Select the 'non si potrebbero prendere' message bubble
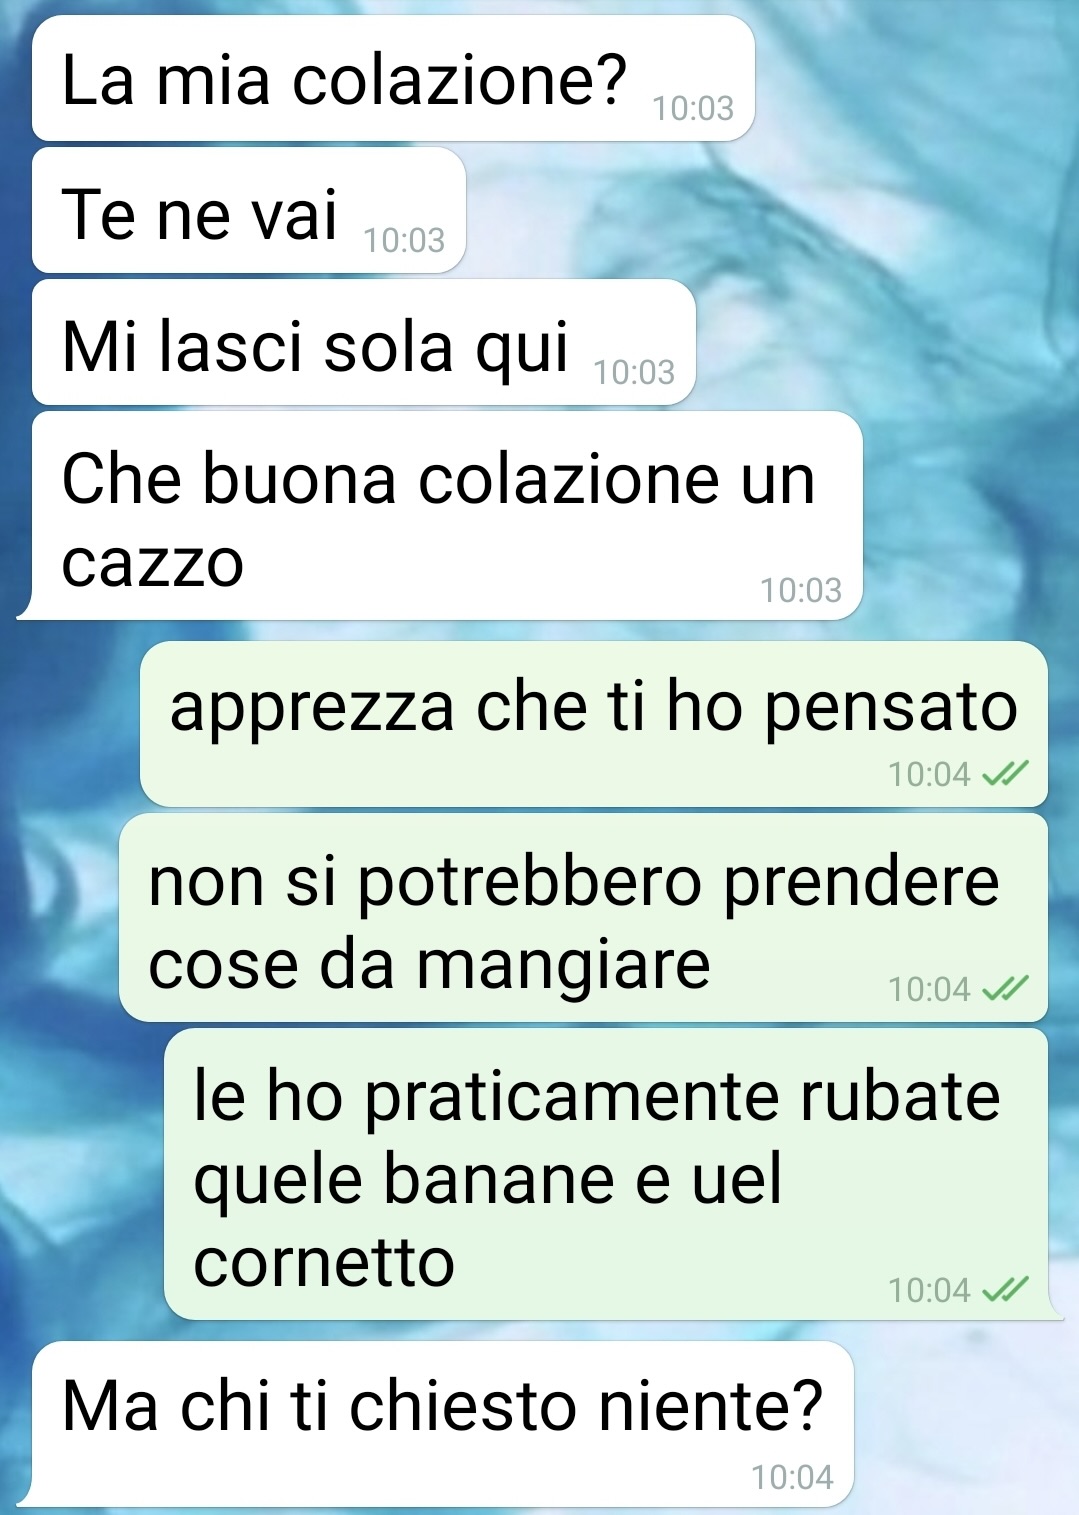The height and width of the screenshot is (1515, 1079). (584, 918)
